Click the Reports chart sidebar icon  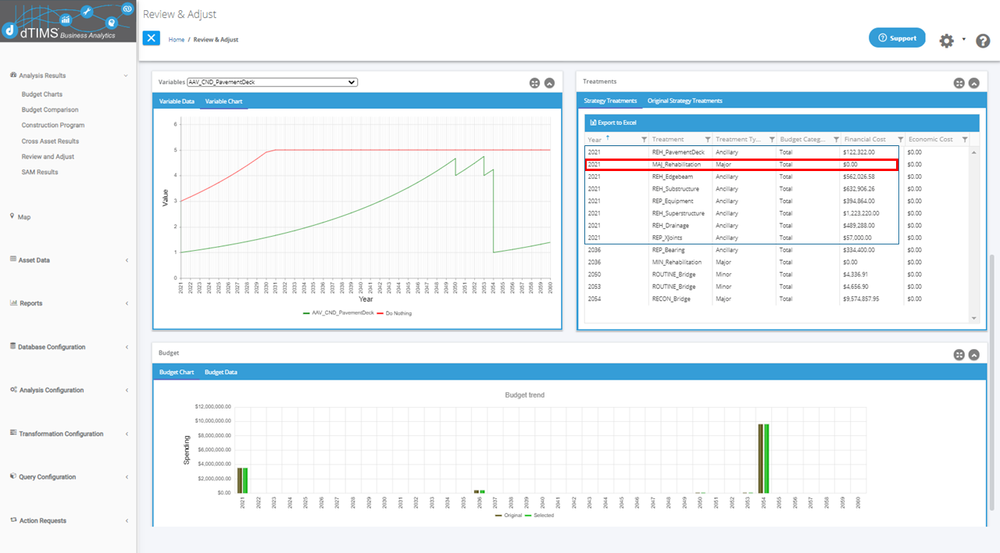(x=13, y=302)
